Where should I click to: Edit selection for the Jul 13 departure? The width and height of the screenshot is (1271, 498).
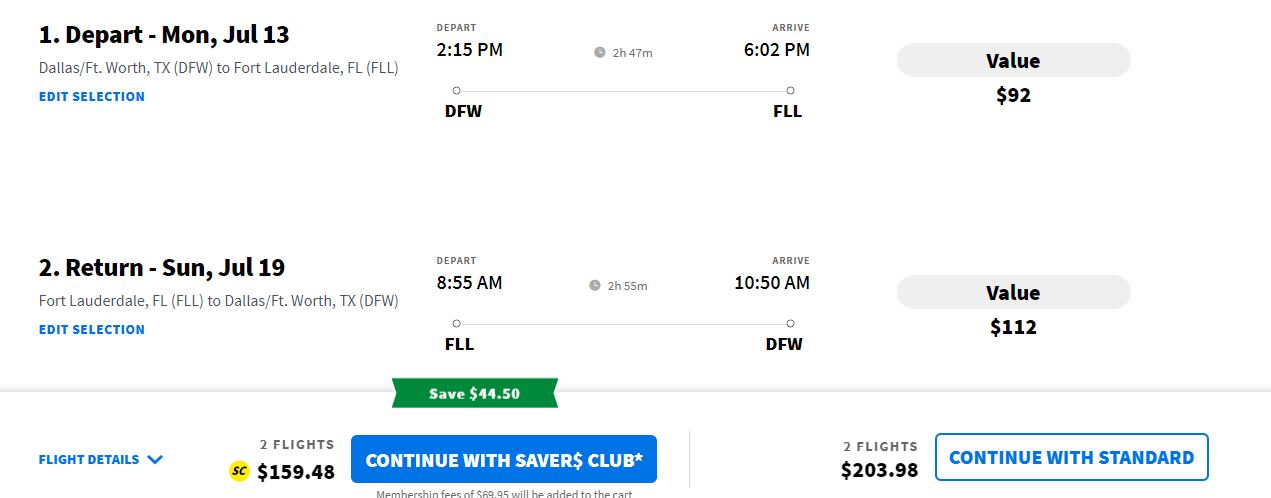92,97
